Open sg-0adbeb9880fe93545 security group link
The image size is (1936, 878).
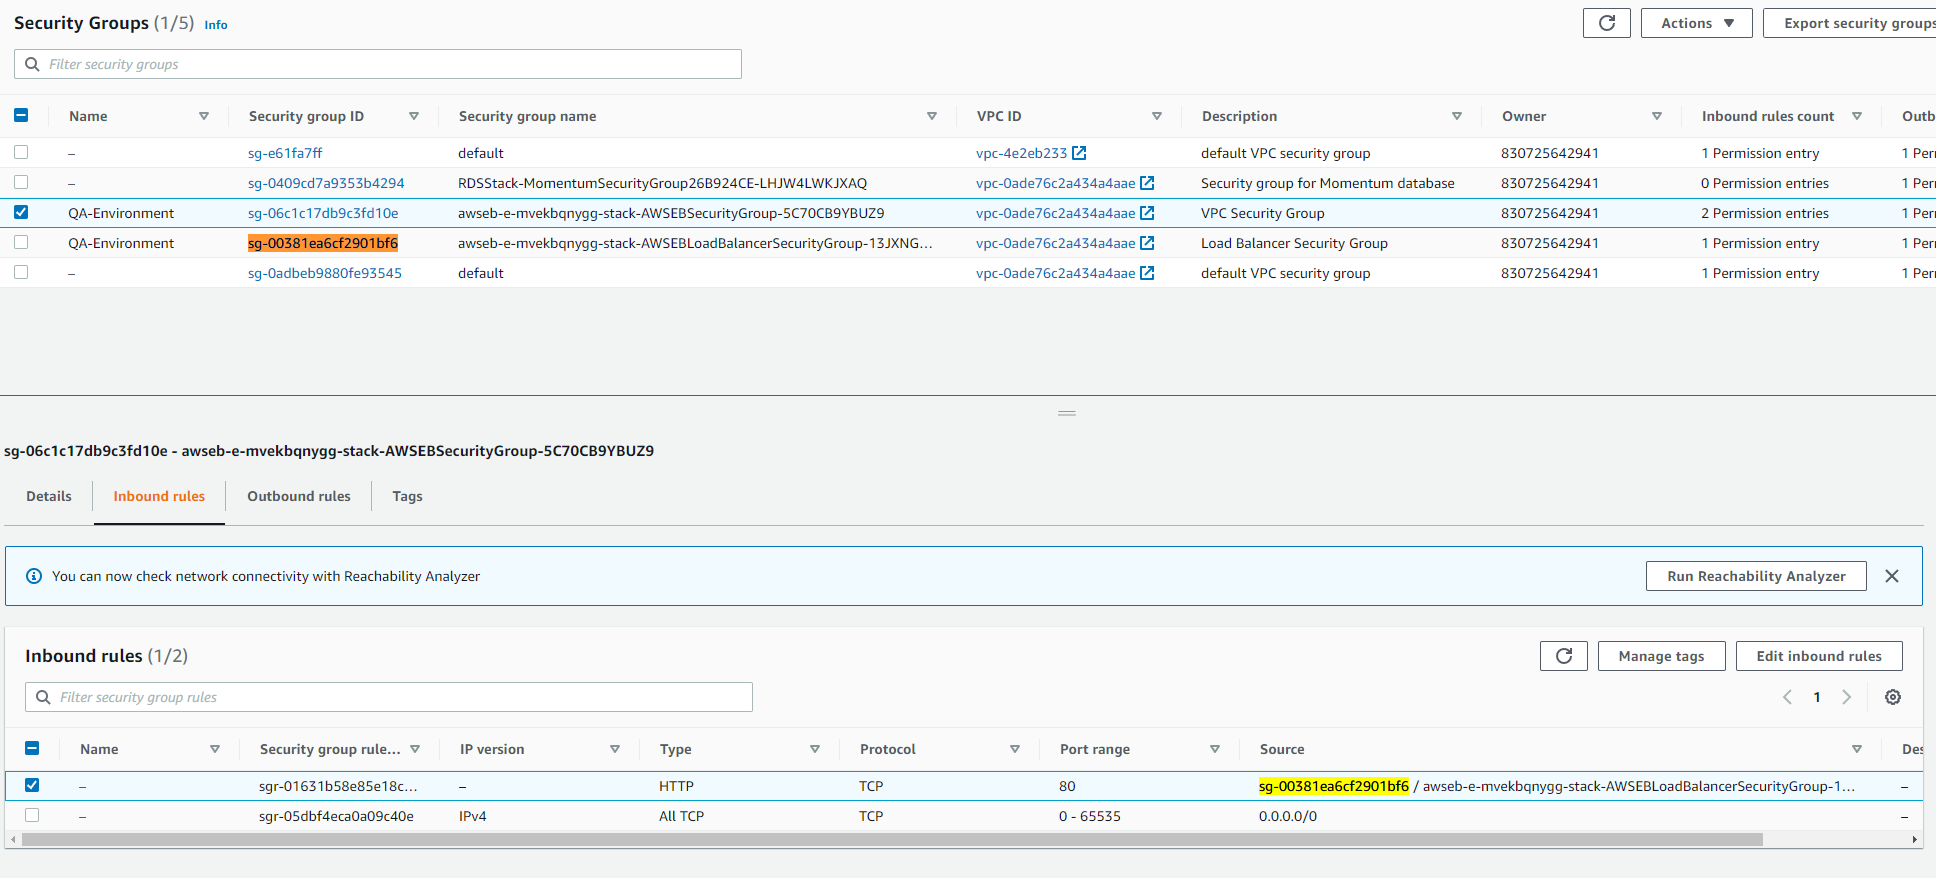click(325, 273)
